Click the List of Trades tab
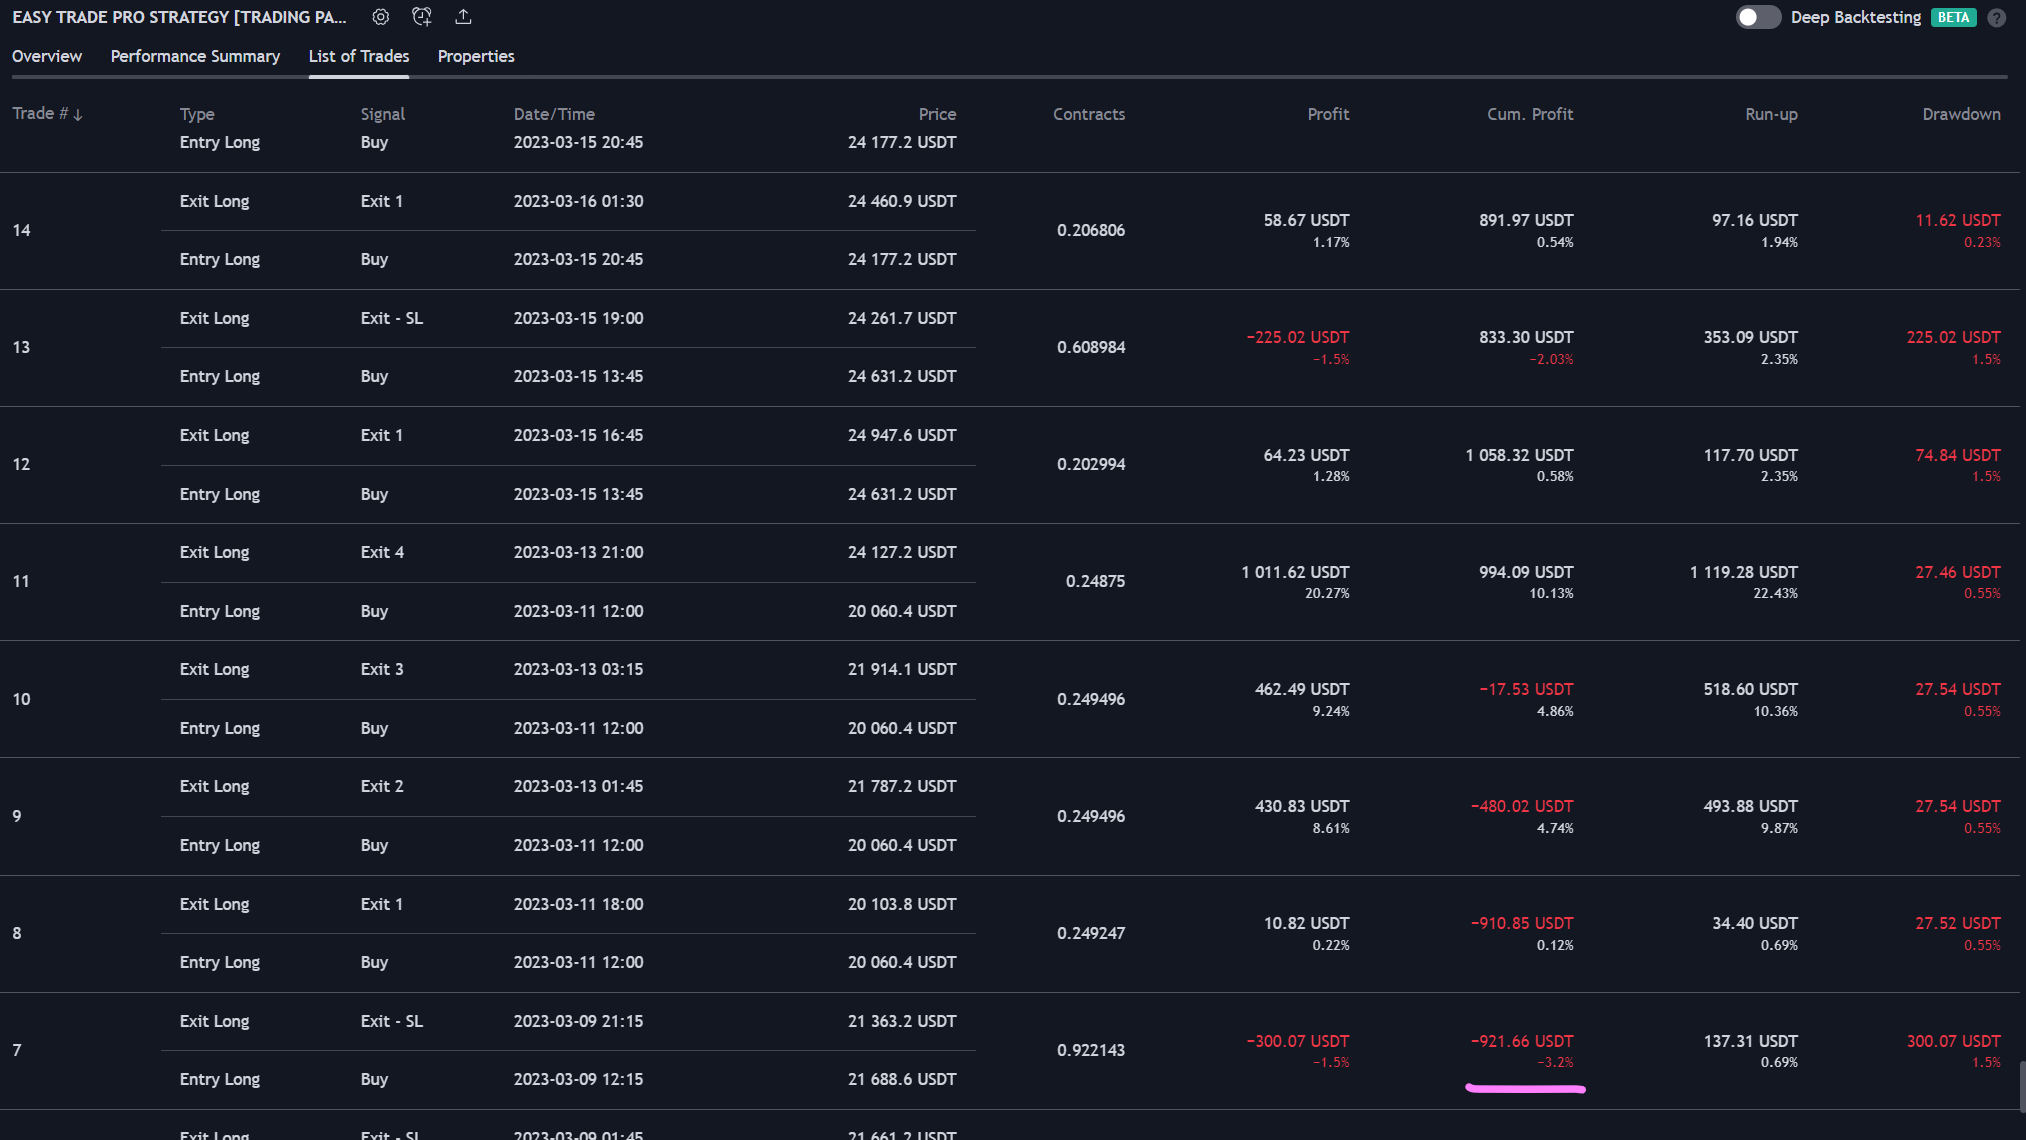Viewport: 2026px width, 1140px height. click(x=358, y=56)
